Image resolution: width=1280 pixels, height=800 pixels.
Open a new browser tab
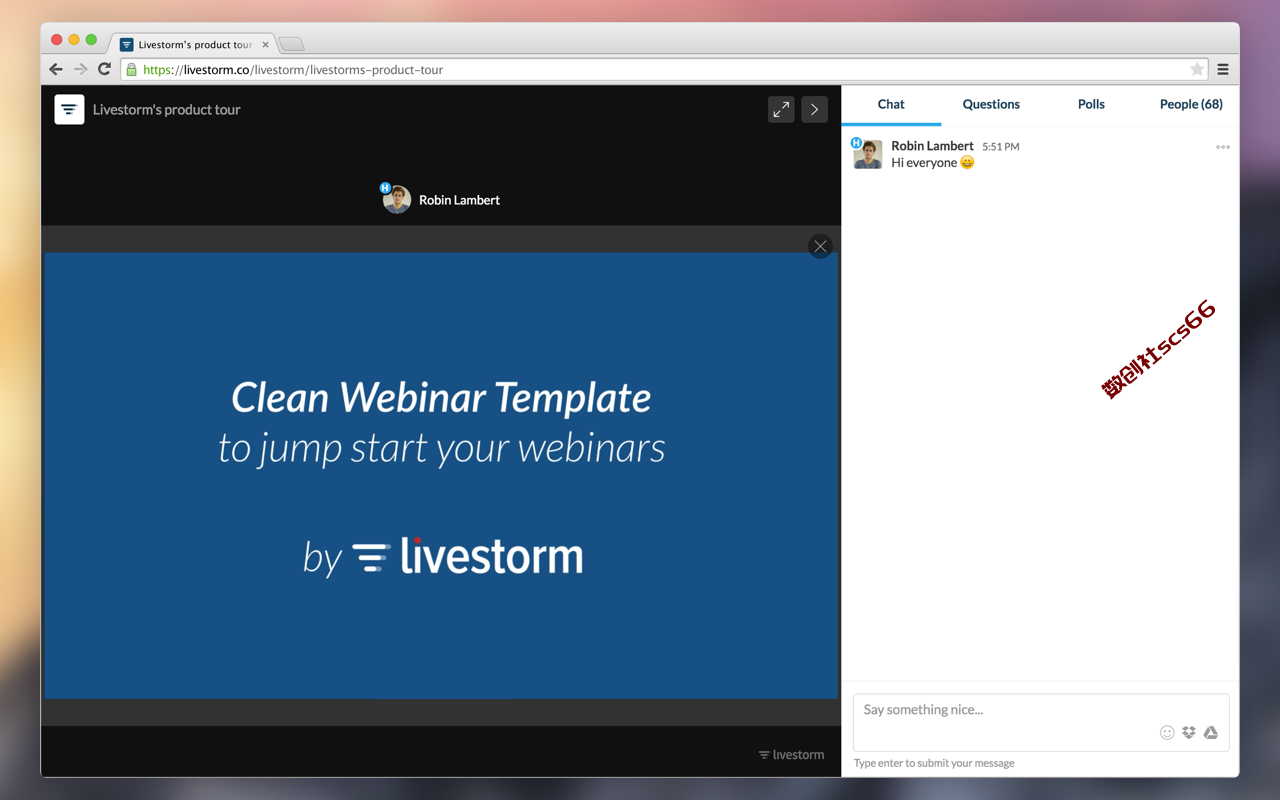click(x=291, y=44)
